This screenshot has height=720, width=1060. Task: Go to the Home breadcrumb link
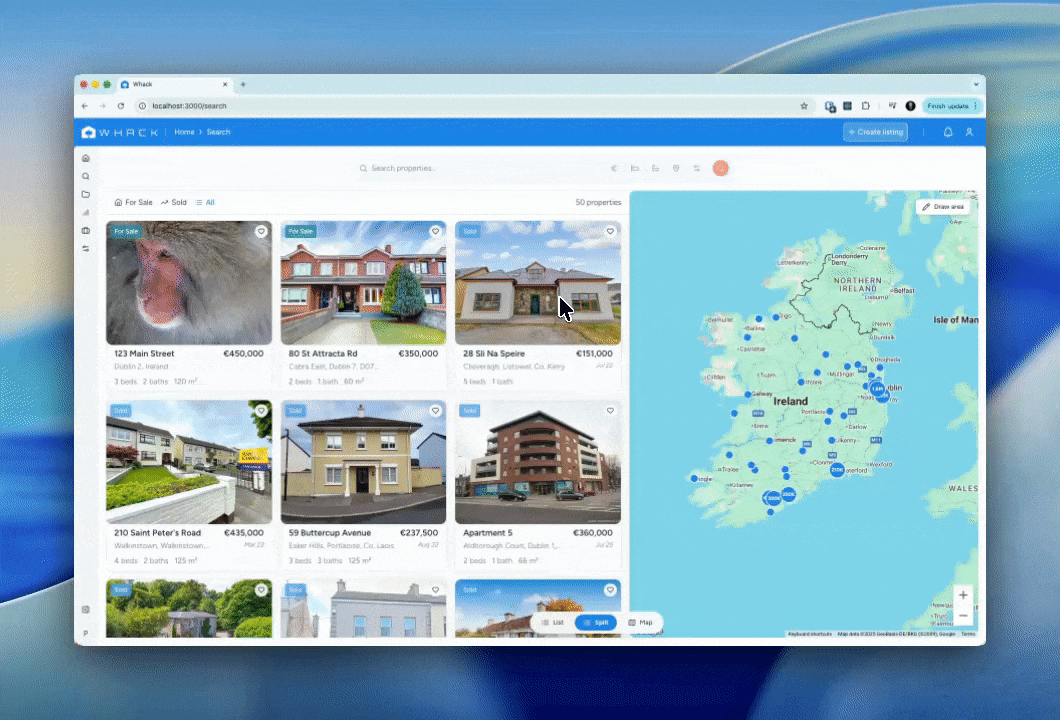click(184, 132)
